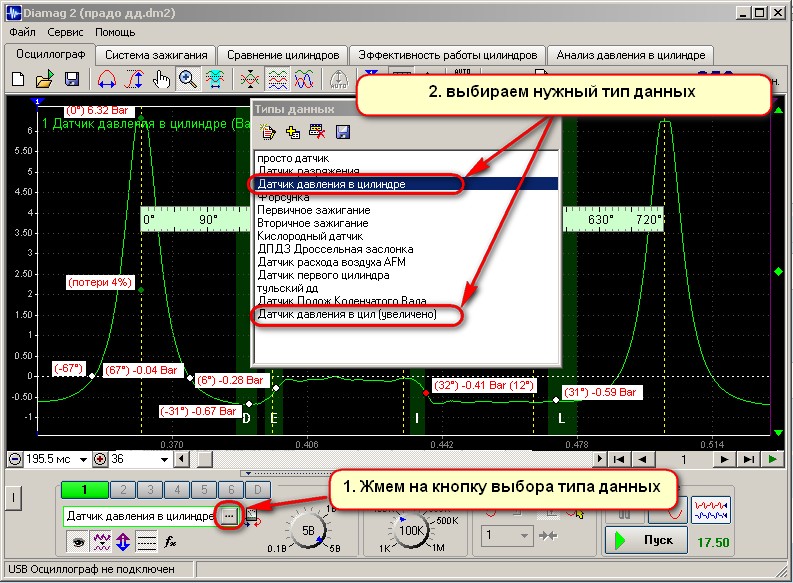
Task: Select 'Датчик давления в цилиндре' list item
Action: (407, 184)
